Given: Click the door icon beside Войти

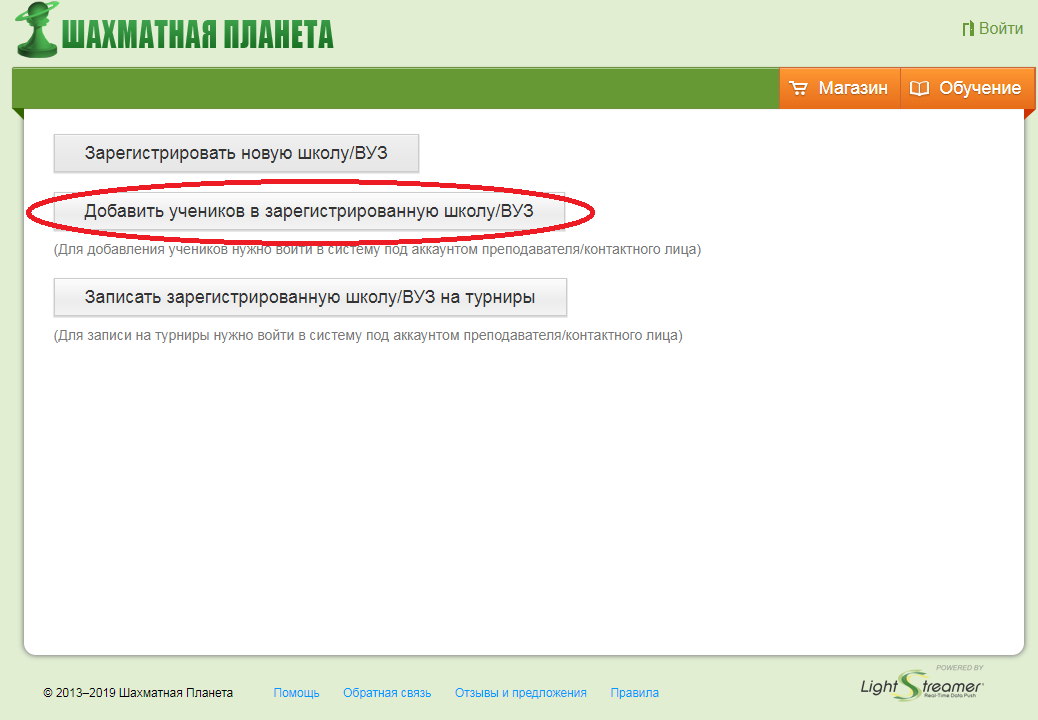Looking at the screenshot, I should [x=967, y=29].
